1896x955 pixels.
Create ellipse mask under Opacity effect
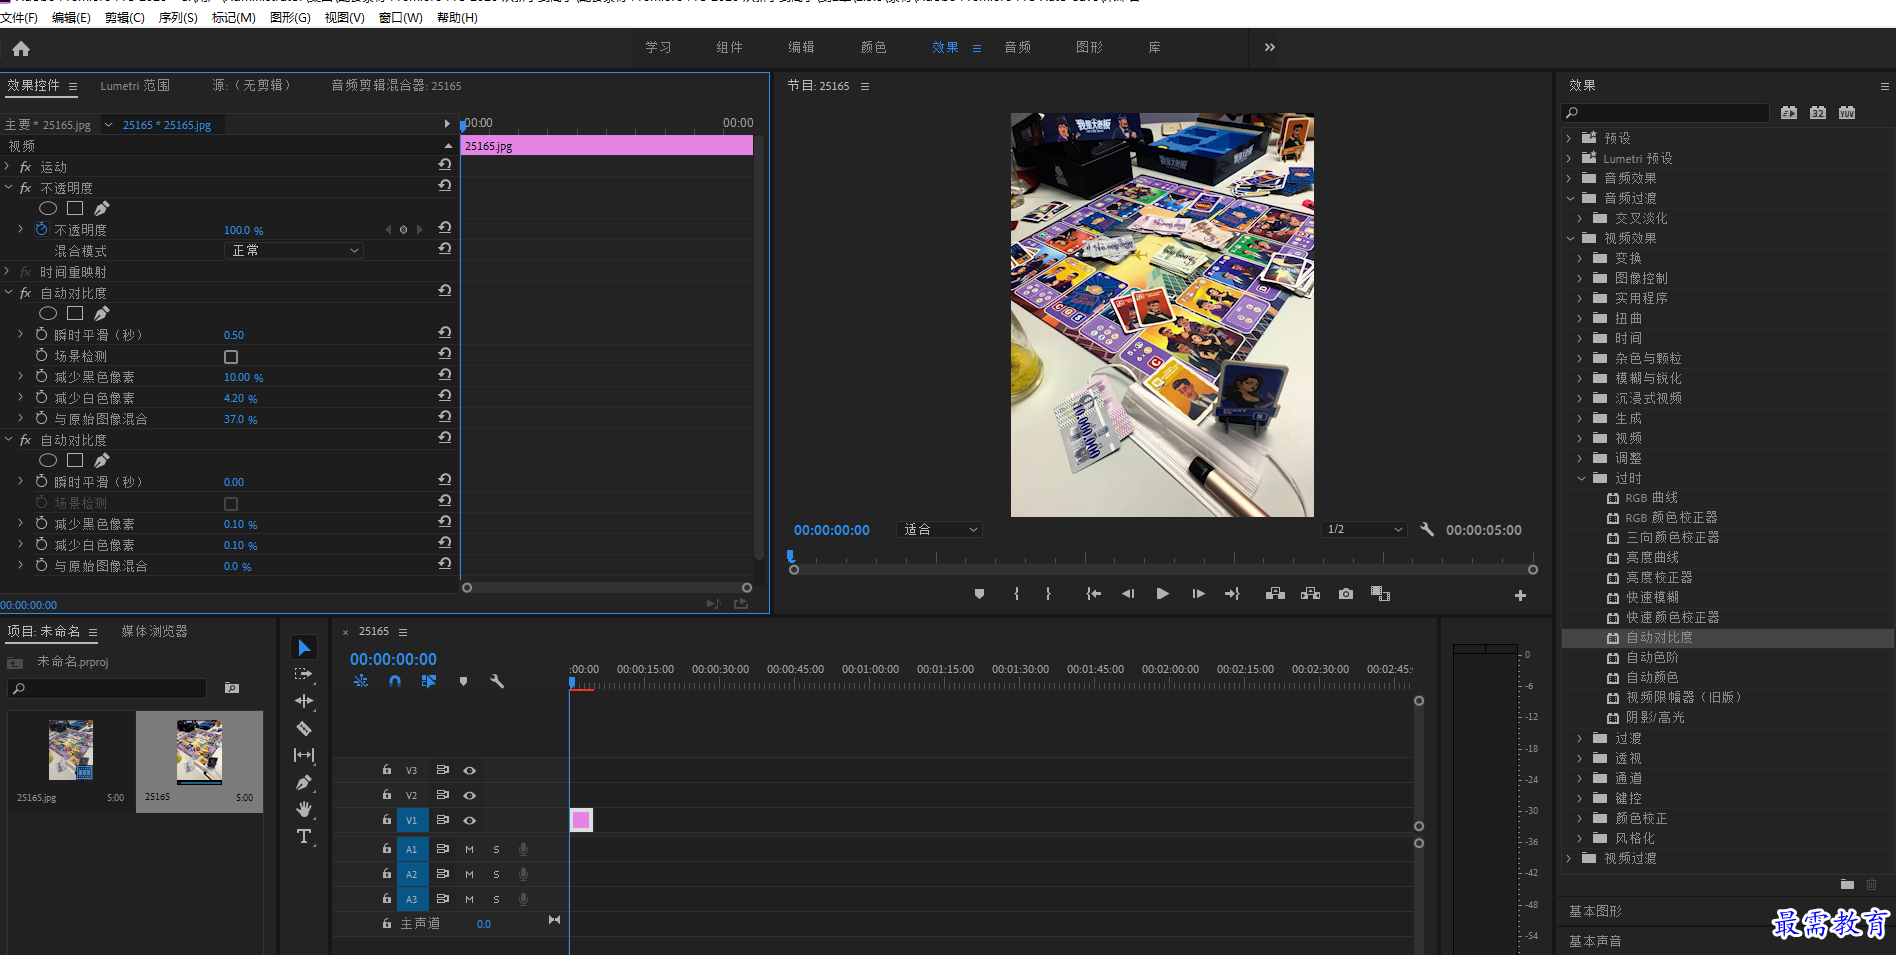(x=47, y=208)
